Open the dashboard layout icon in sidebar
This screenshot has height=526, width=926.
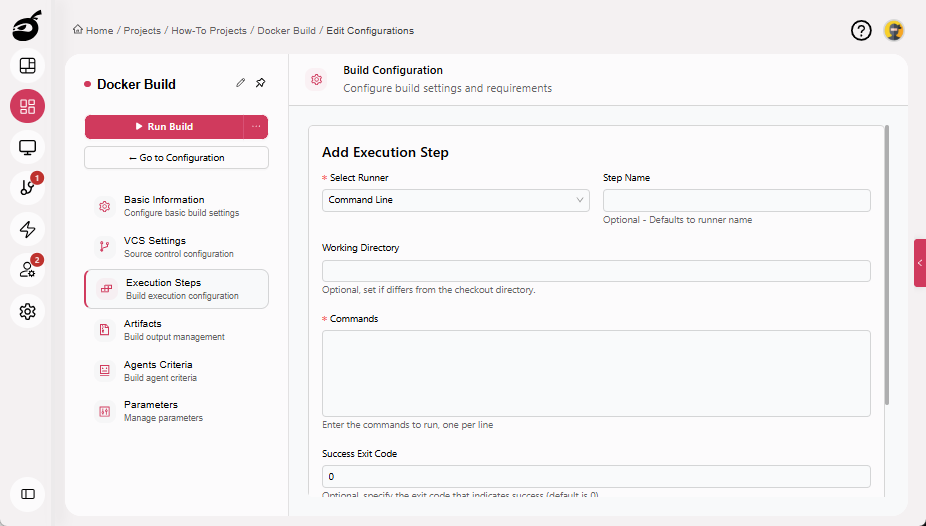pyautogui.click(x=27, y=66)
